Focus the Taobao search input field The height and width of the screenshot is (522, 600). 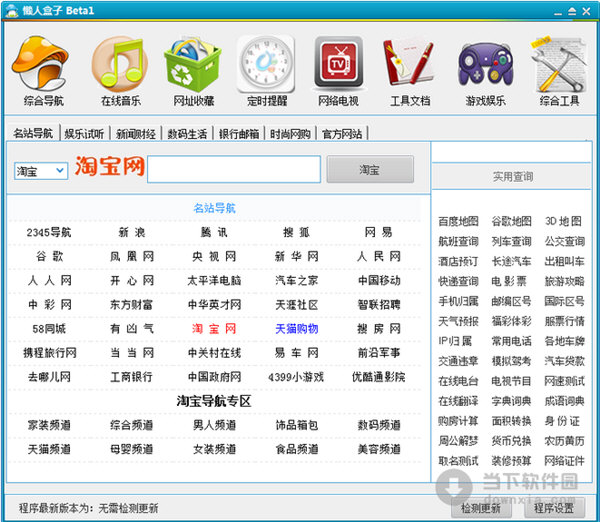[x=234, y=169]
